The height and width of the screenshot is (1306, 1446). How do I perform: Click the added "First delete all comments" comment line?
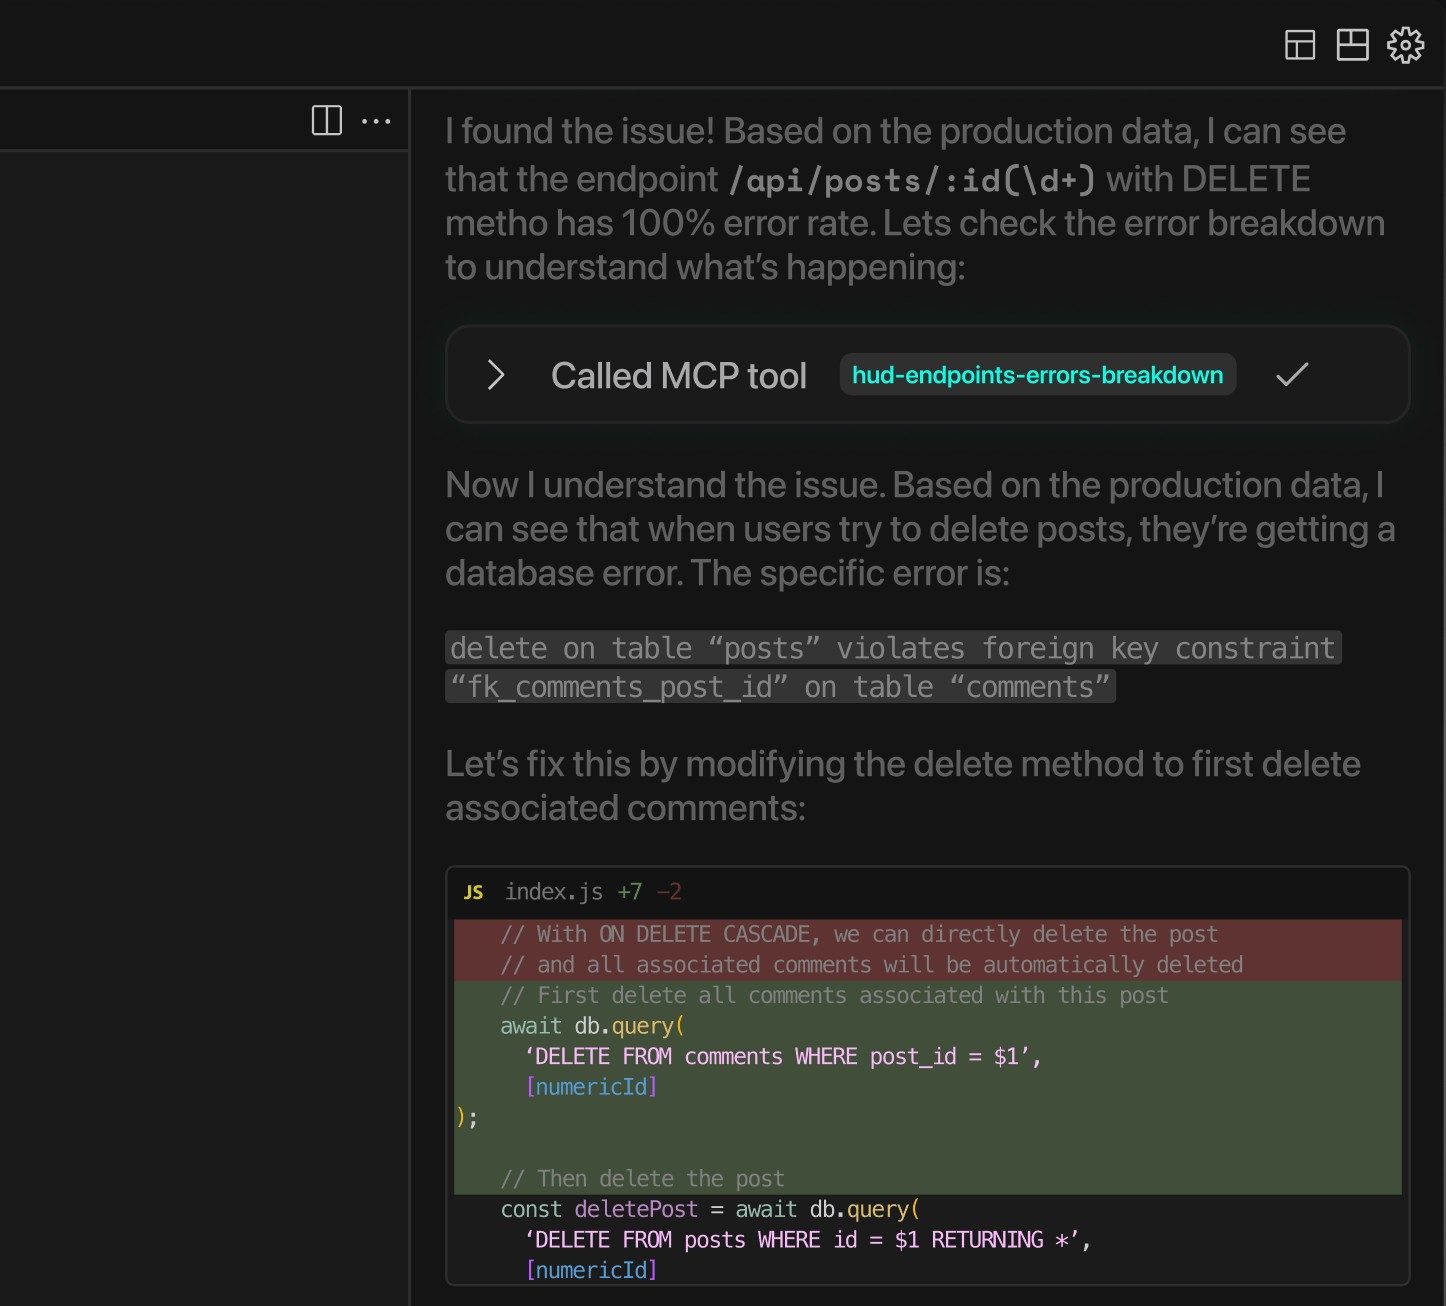[833, 995]
